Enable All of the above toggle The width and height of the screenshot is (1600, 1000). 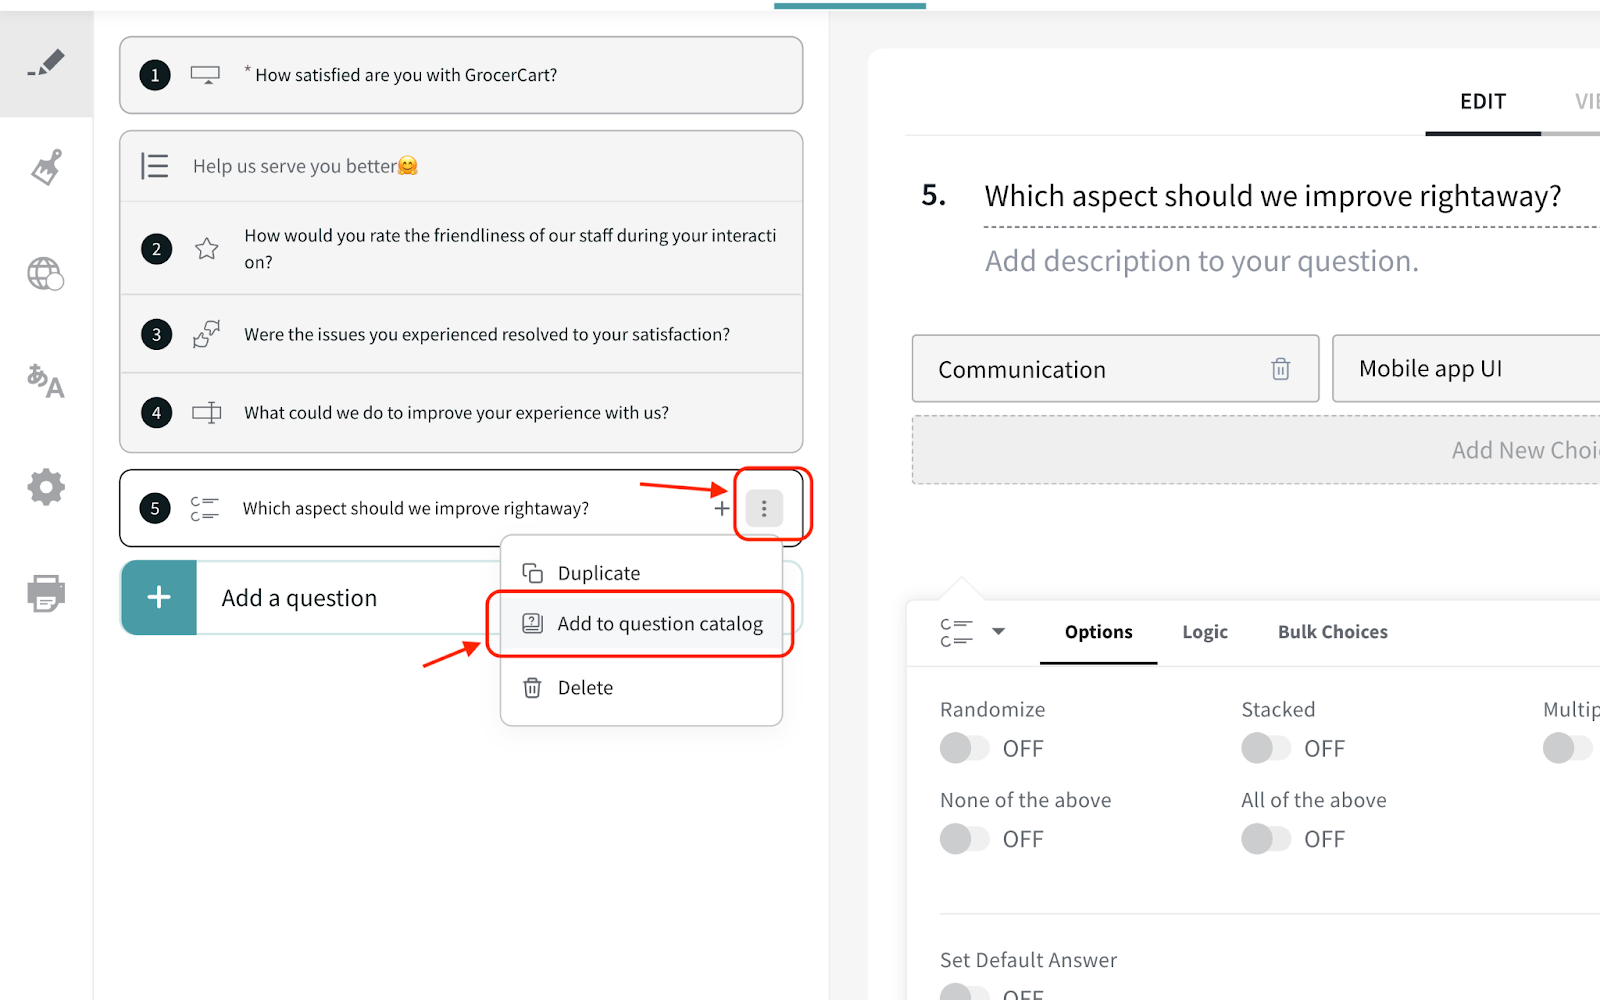click(1266, 839)
